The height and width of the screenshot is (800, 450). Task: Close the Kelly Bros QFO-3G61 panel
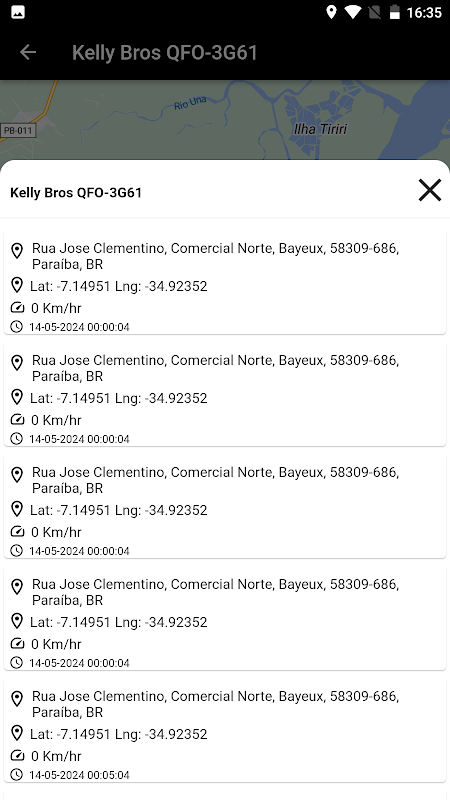click(x=430, y=191)
